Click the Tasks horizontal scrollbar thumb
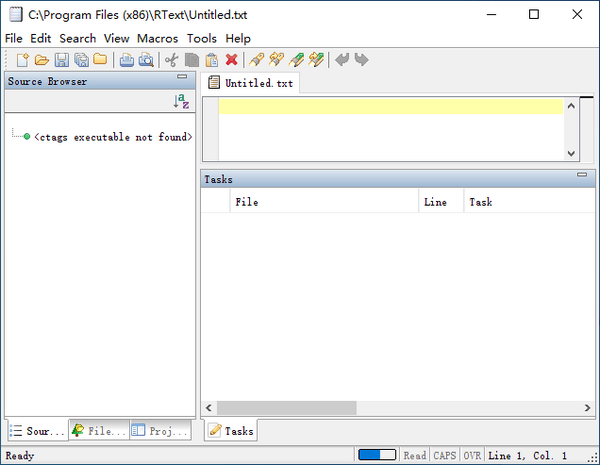600x465 pixels. click(286, 408)
